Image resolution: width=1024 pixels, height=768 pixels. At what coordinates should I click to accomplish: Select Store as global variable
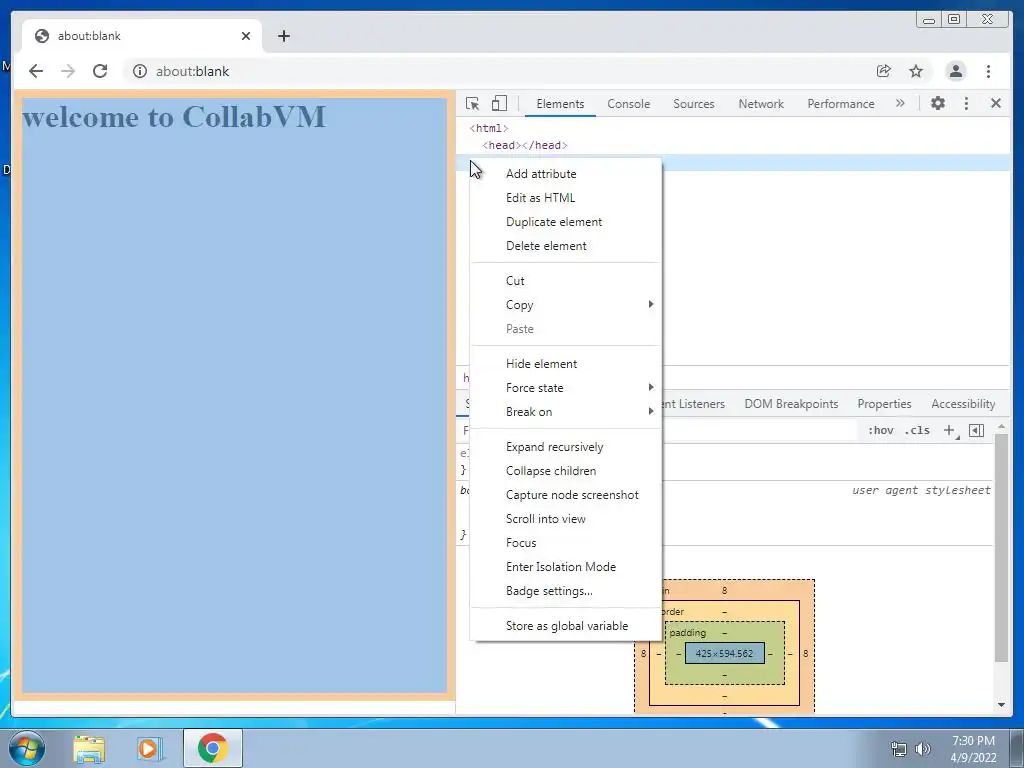pyautogui.click(x=566, y=626)
